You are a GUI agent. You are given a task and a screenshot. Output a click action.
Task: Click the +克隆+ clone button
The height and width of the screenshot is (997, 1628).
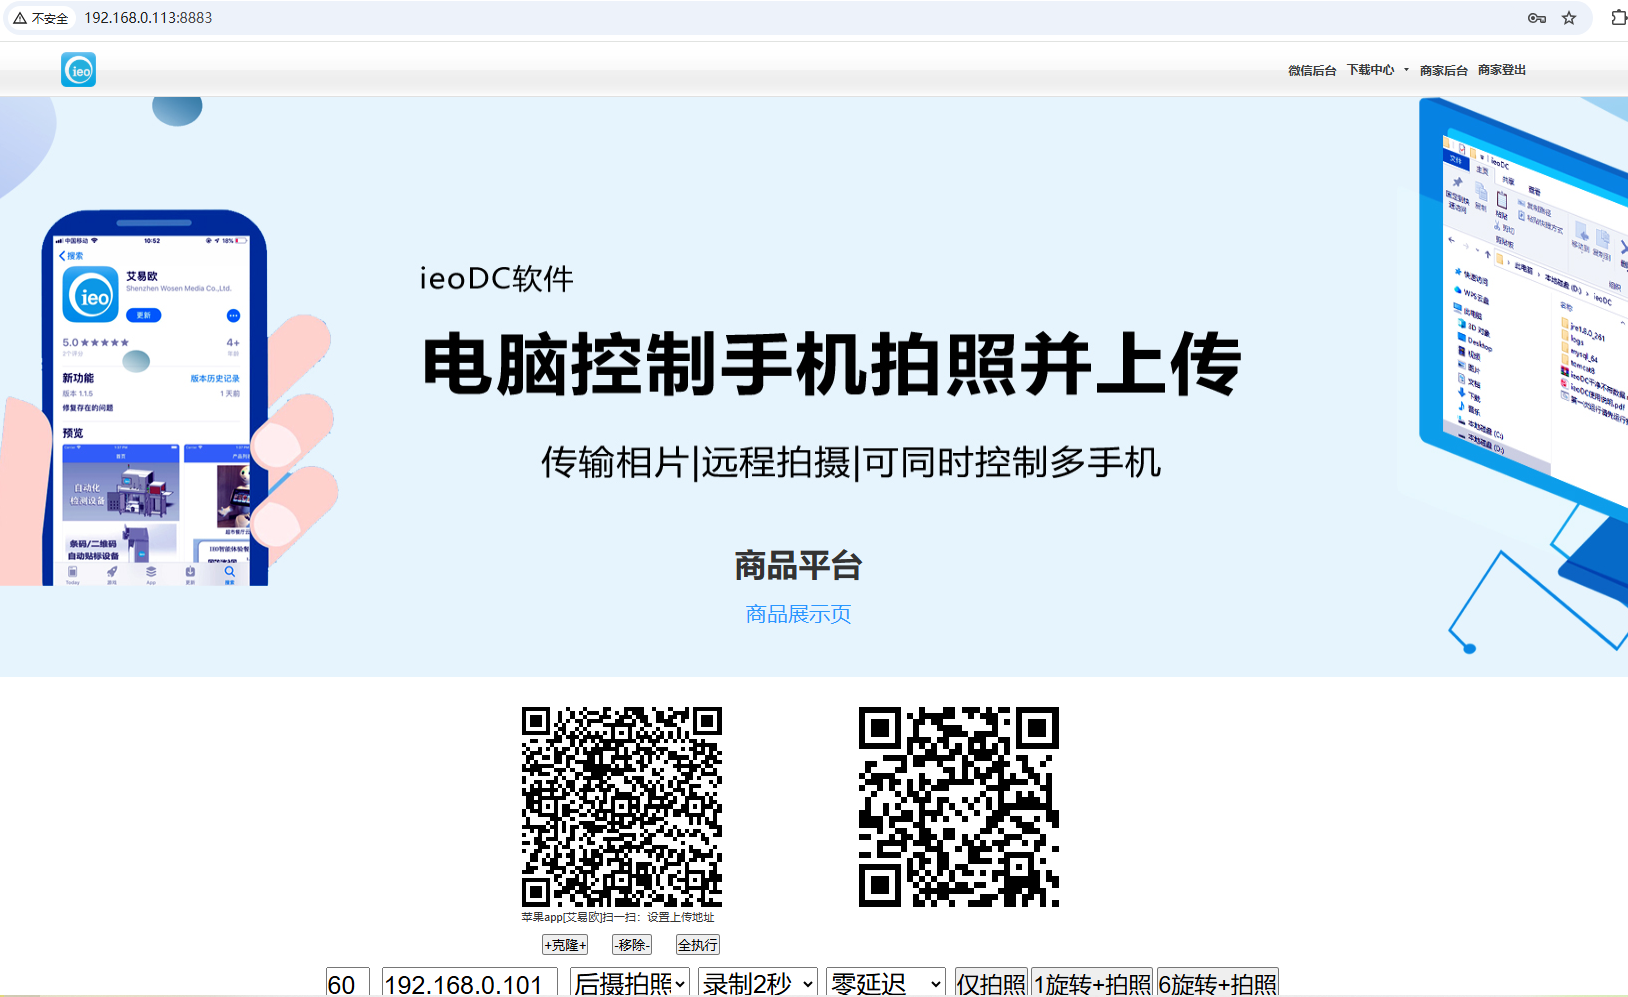tap(565, 945)
